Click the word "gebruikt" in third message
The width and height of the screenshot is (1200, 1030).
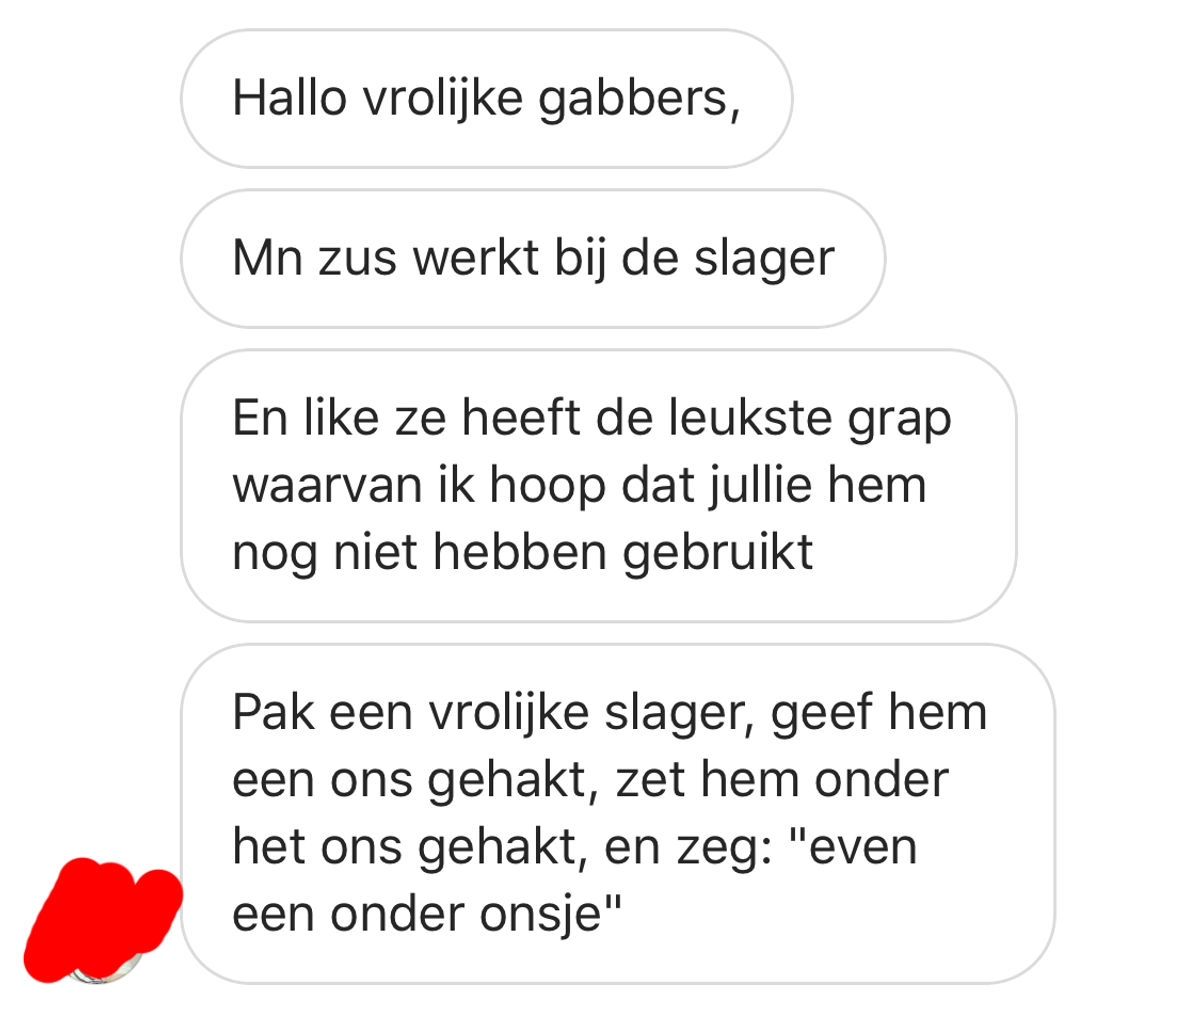718,552
